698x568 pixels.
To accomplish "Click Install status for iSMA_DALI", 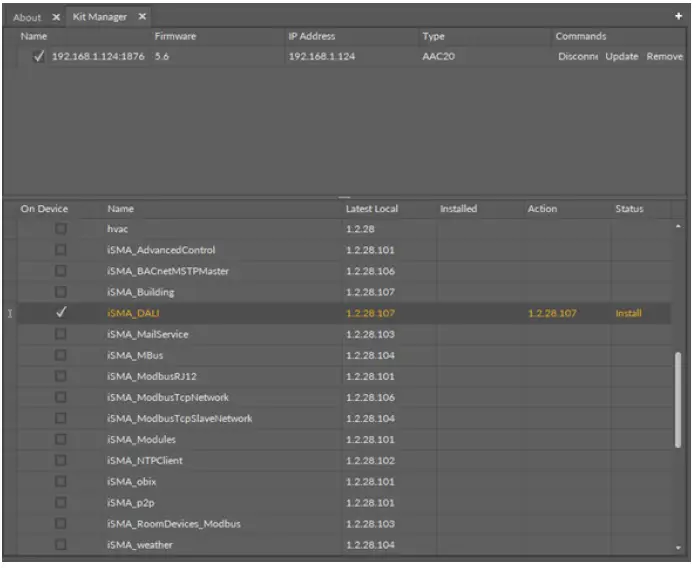I will [628, 313].
